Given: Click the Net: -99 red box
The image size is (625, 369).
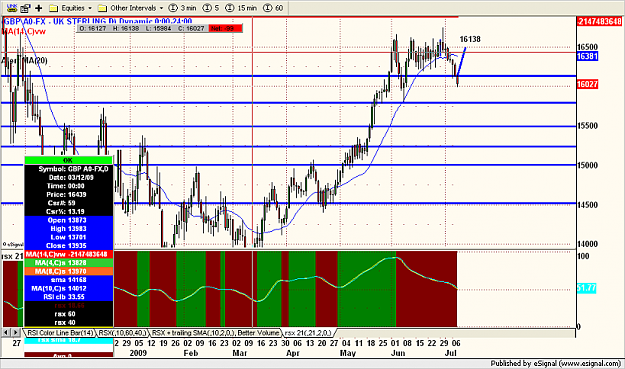Looking at the screenshot, I should [x=225, y=28].
